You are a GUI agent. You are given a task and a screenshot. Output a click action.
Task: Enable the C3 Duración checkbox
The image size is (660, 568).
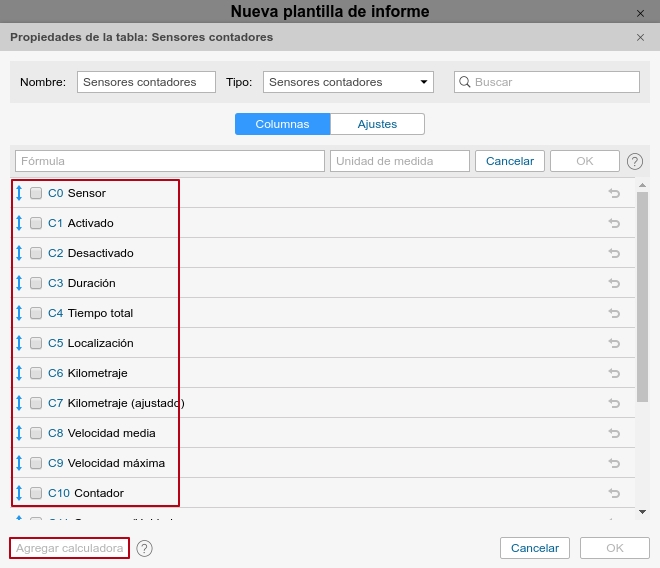(x=36, y=283)
